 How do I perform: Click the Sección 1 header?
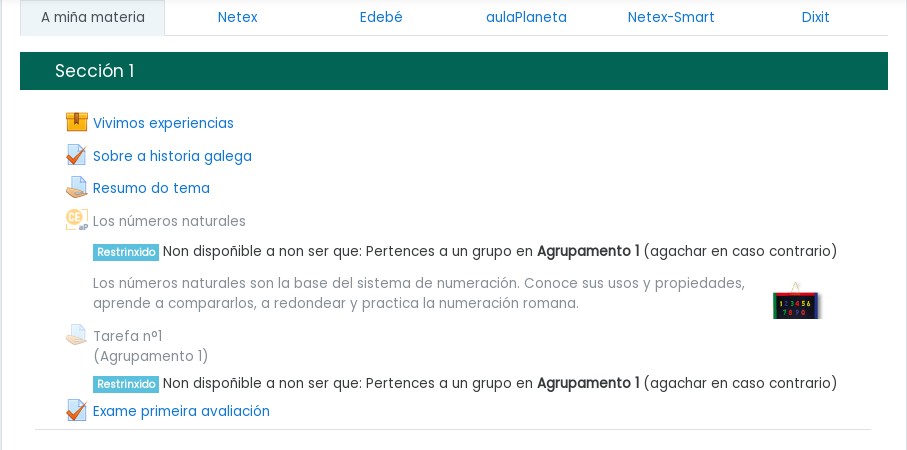tap(95, 71)
